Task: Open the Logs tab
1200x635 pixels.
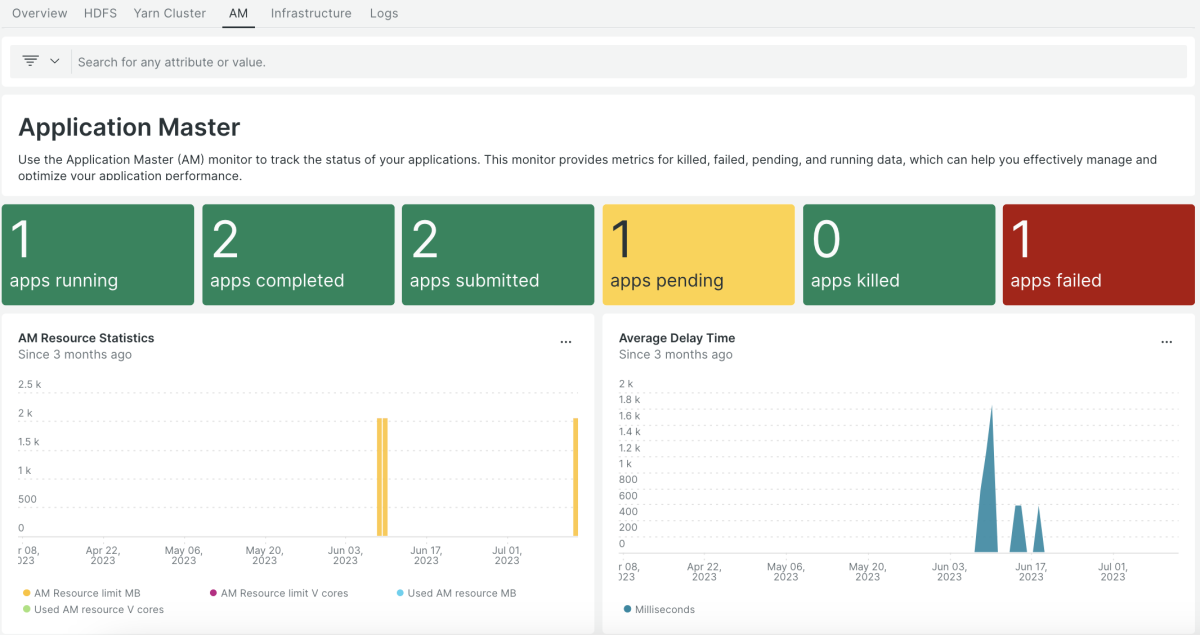Action: 384,13
